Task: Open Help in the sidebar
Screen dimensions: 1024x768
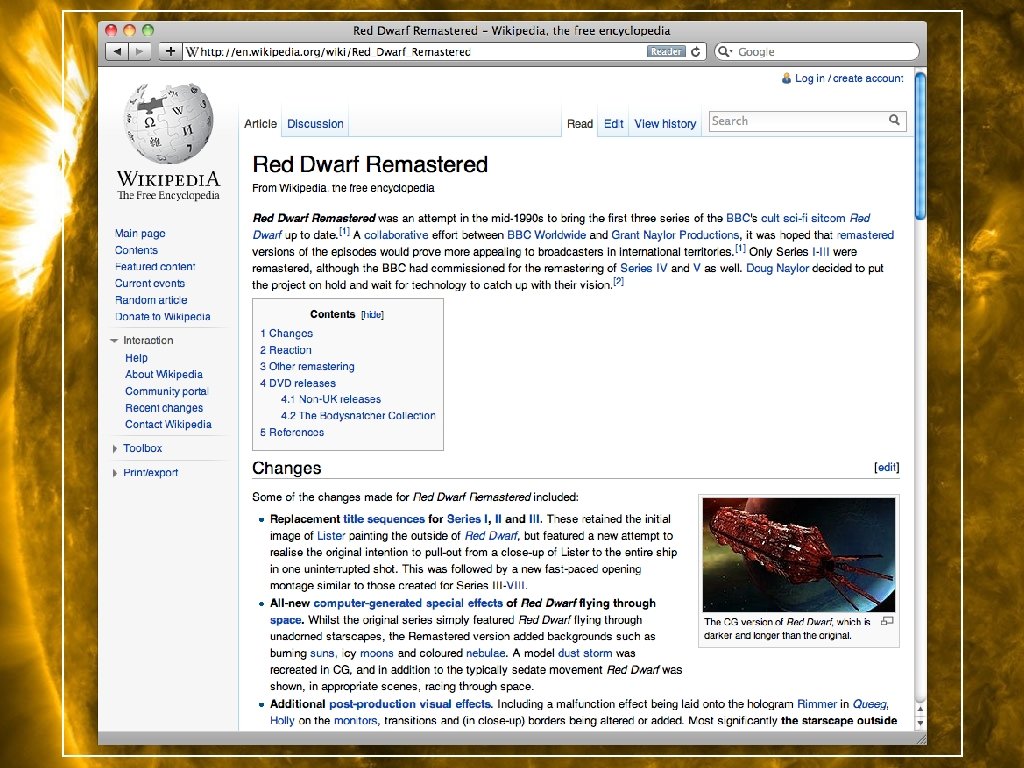Action: click(136, 358)
